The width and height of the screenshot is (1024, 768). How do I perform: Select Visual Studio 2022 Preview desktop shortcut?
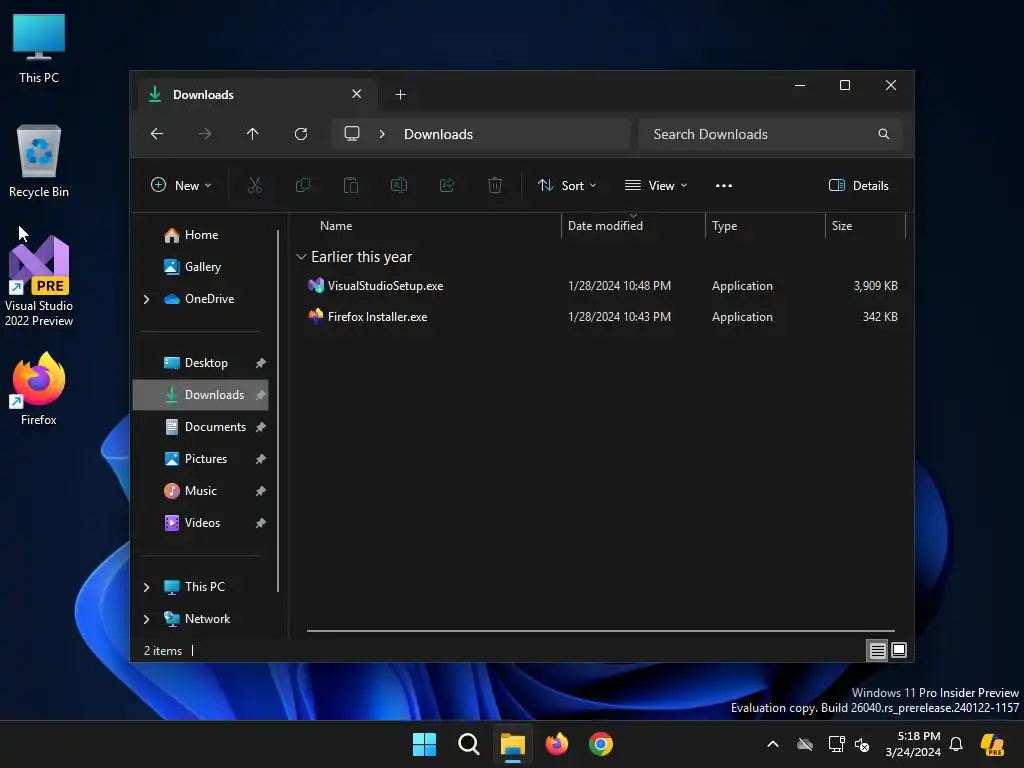[39, 281]
